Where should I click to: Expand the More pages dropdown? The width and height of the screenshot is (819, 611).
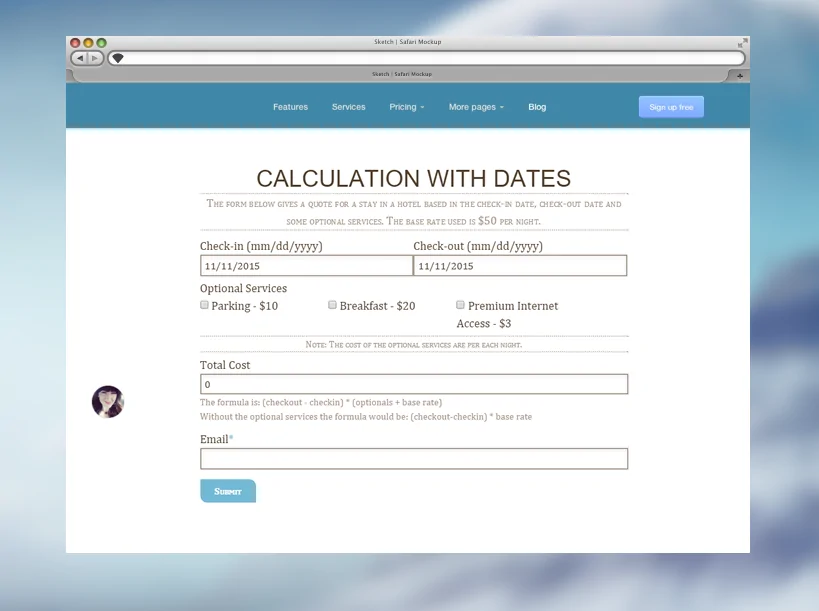point(475,107)
